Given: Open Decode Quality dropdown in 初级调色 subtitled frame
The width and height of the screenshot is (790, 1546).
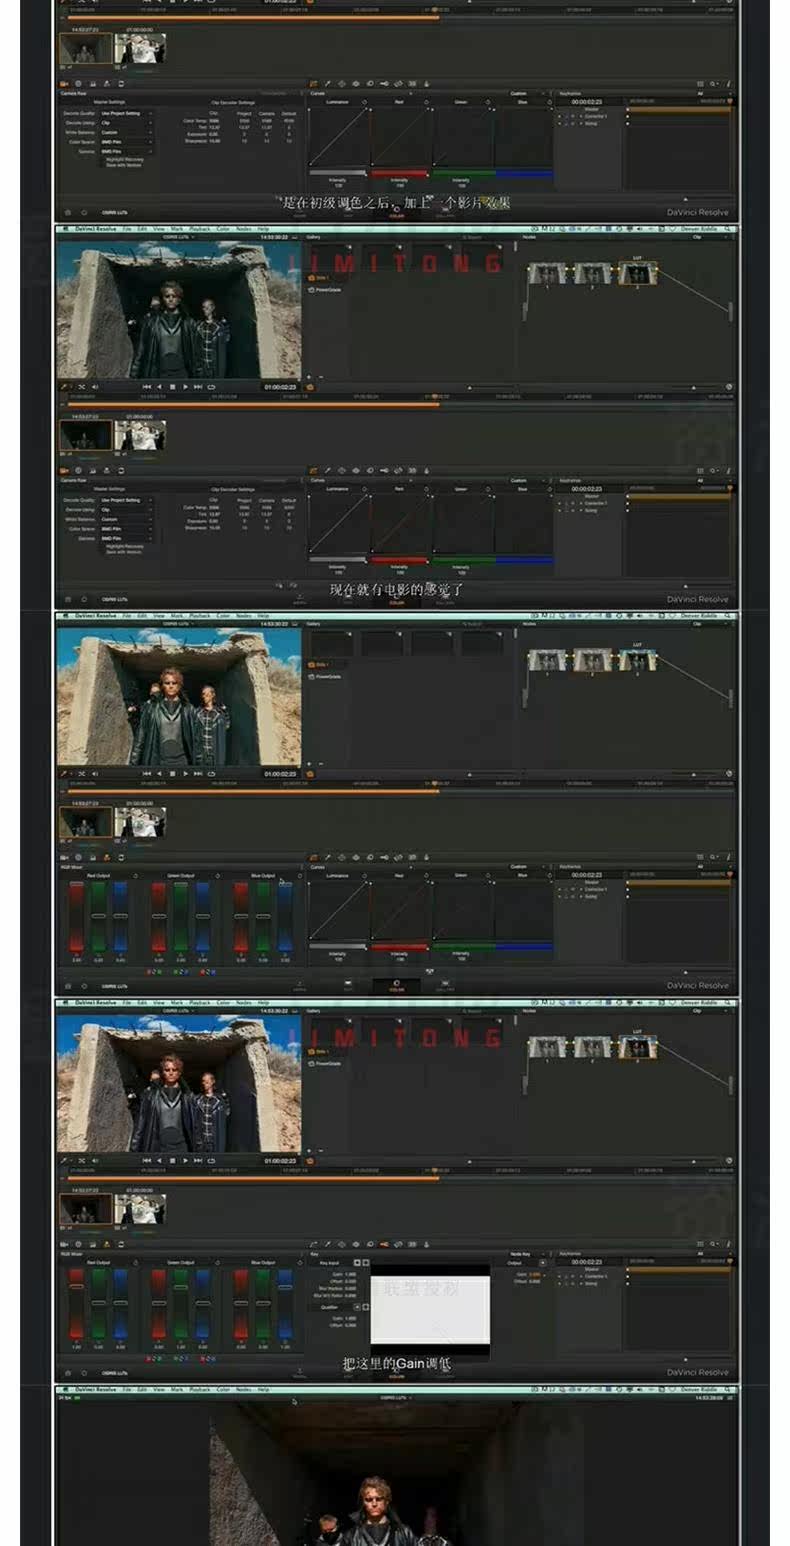Looking at the screenshot, I should coord(126,113).
